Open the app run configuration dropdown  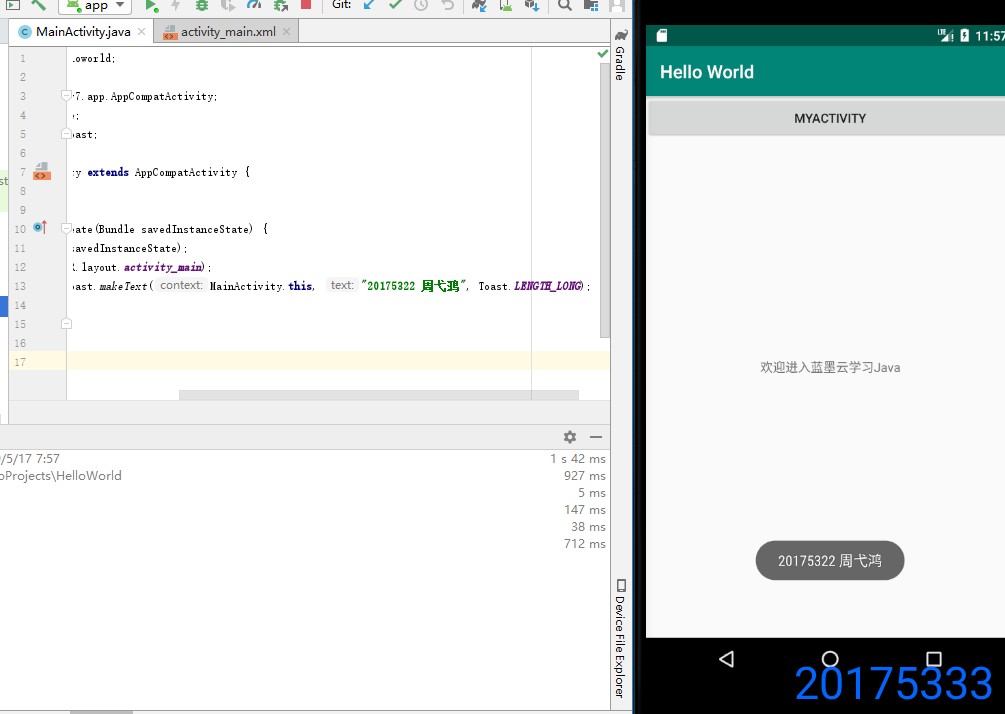pyautogui.click(x=95, y=6)
